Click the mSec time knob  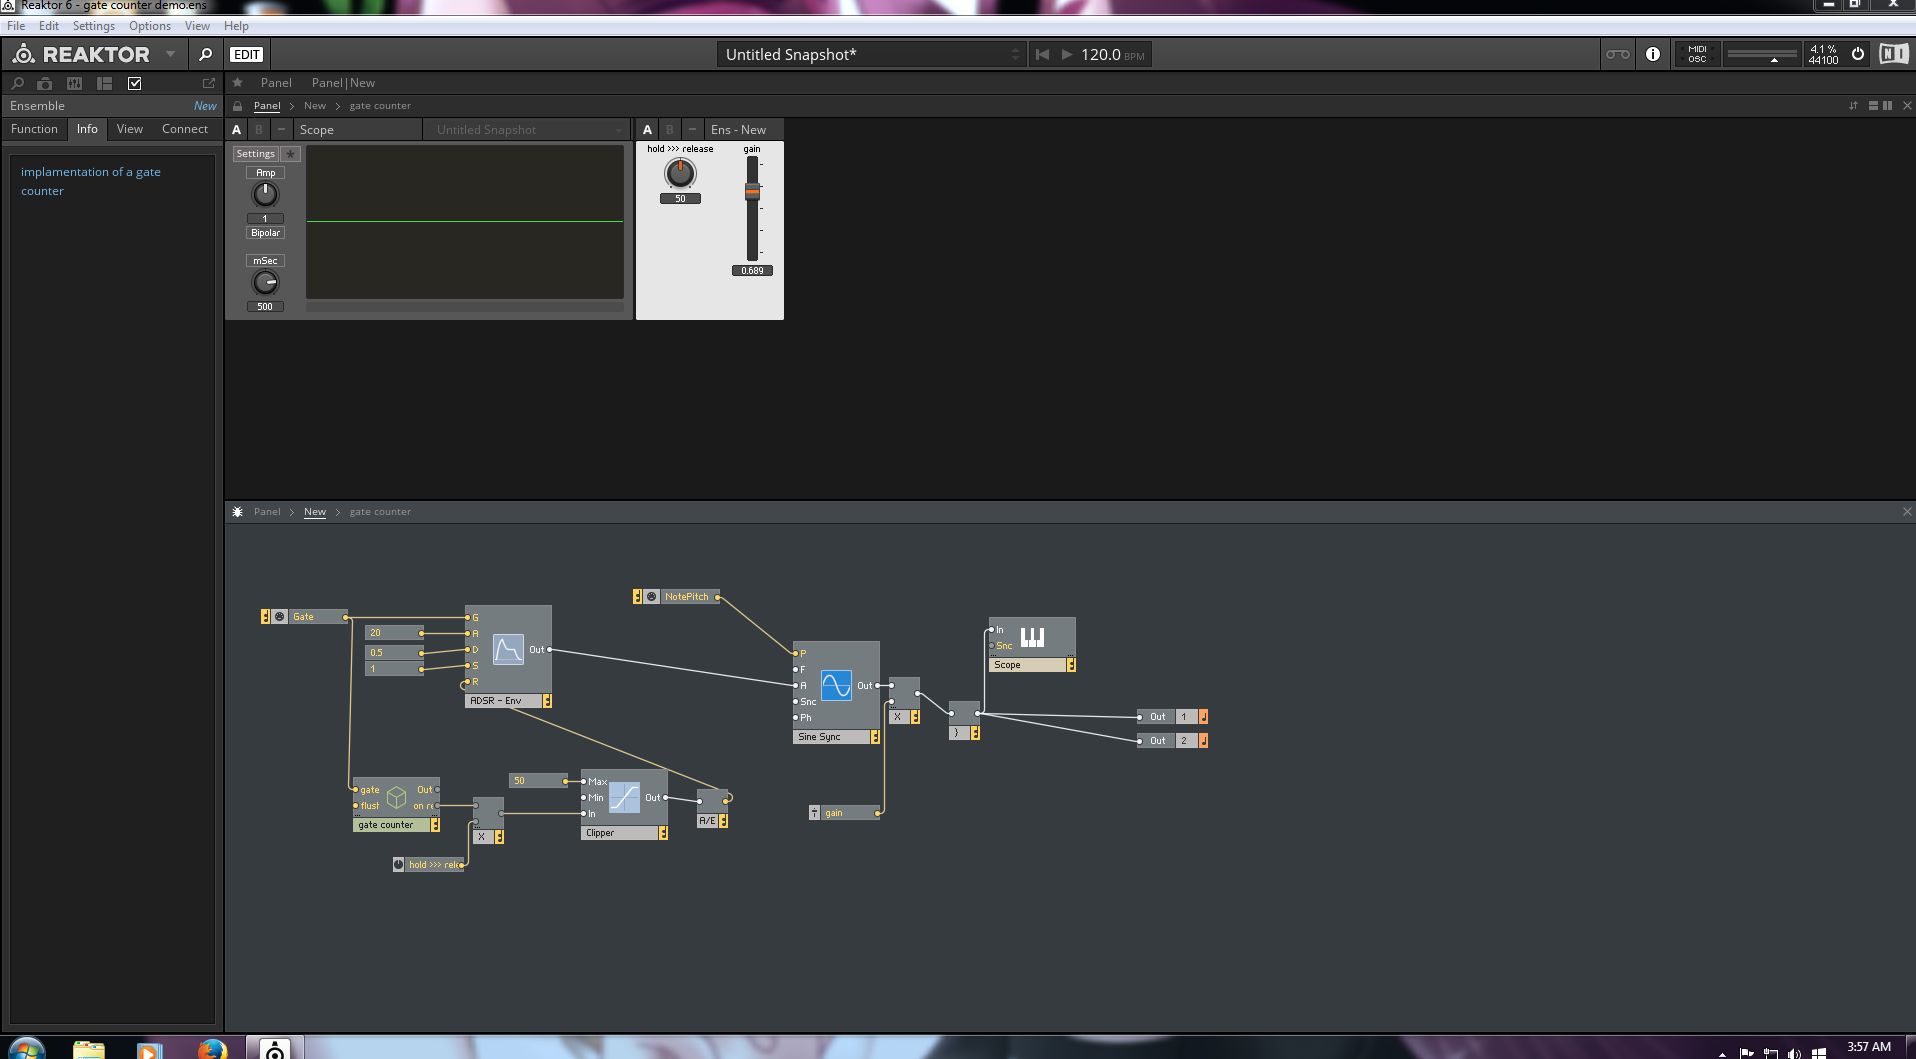(265, 283)
